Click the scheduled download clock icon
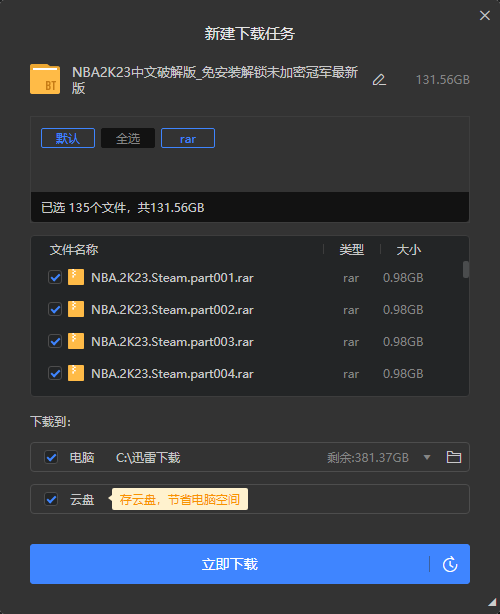Viewport: 500px width, 614px height. pos(450,564)
